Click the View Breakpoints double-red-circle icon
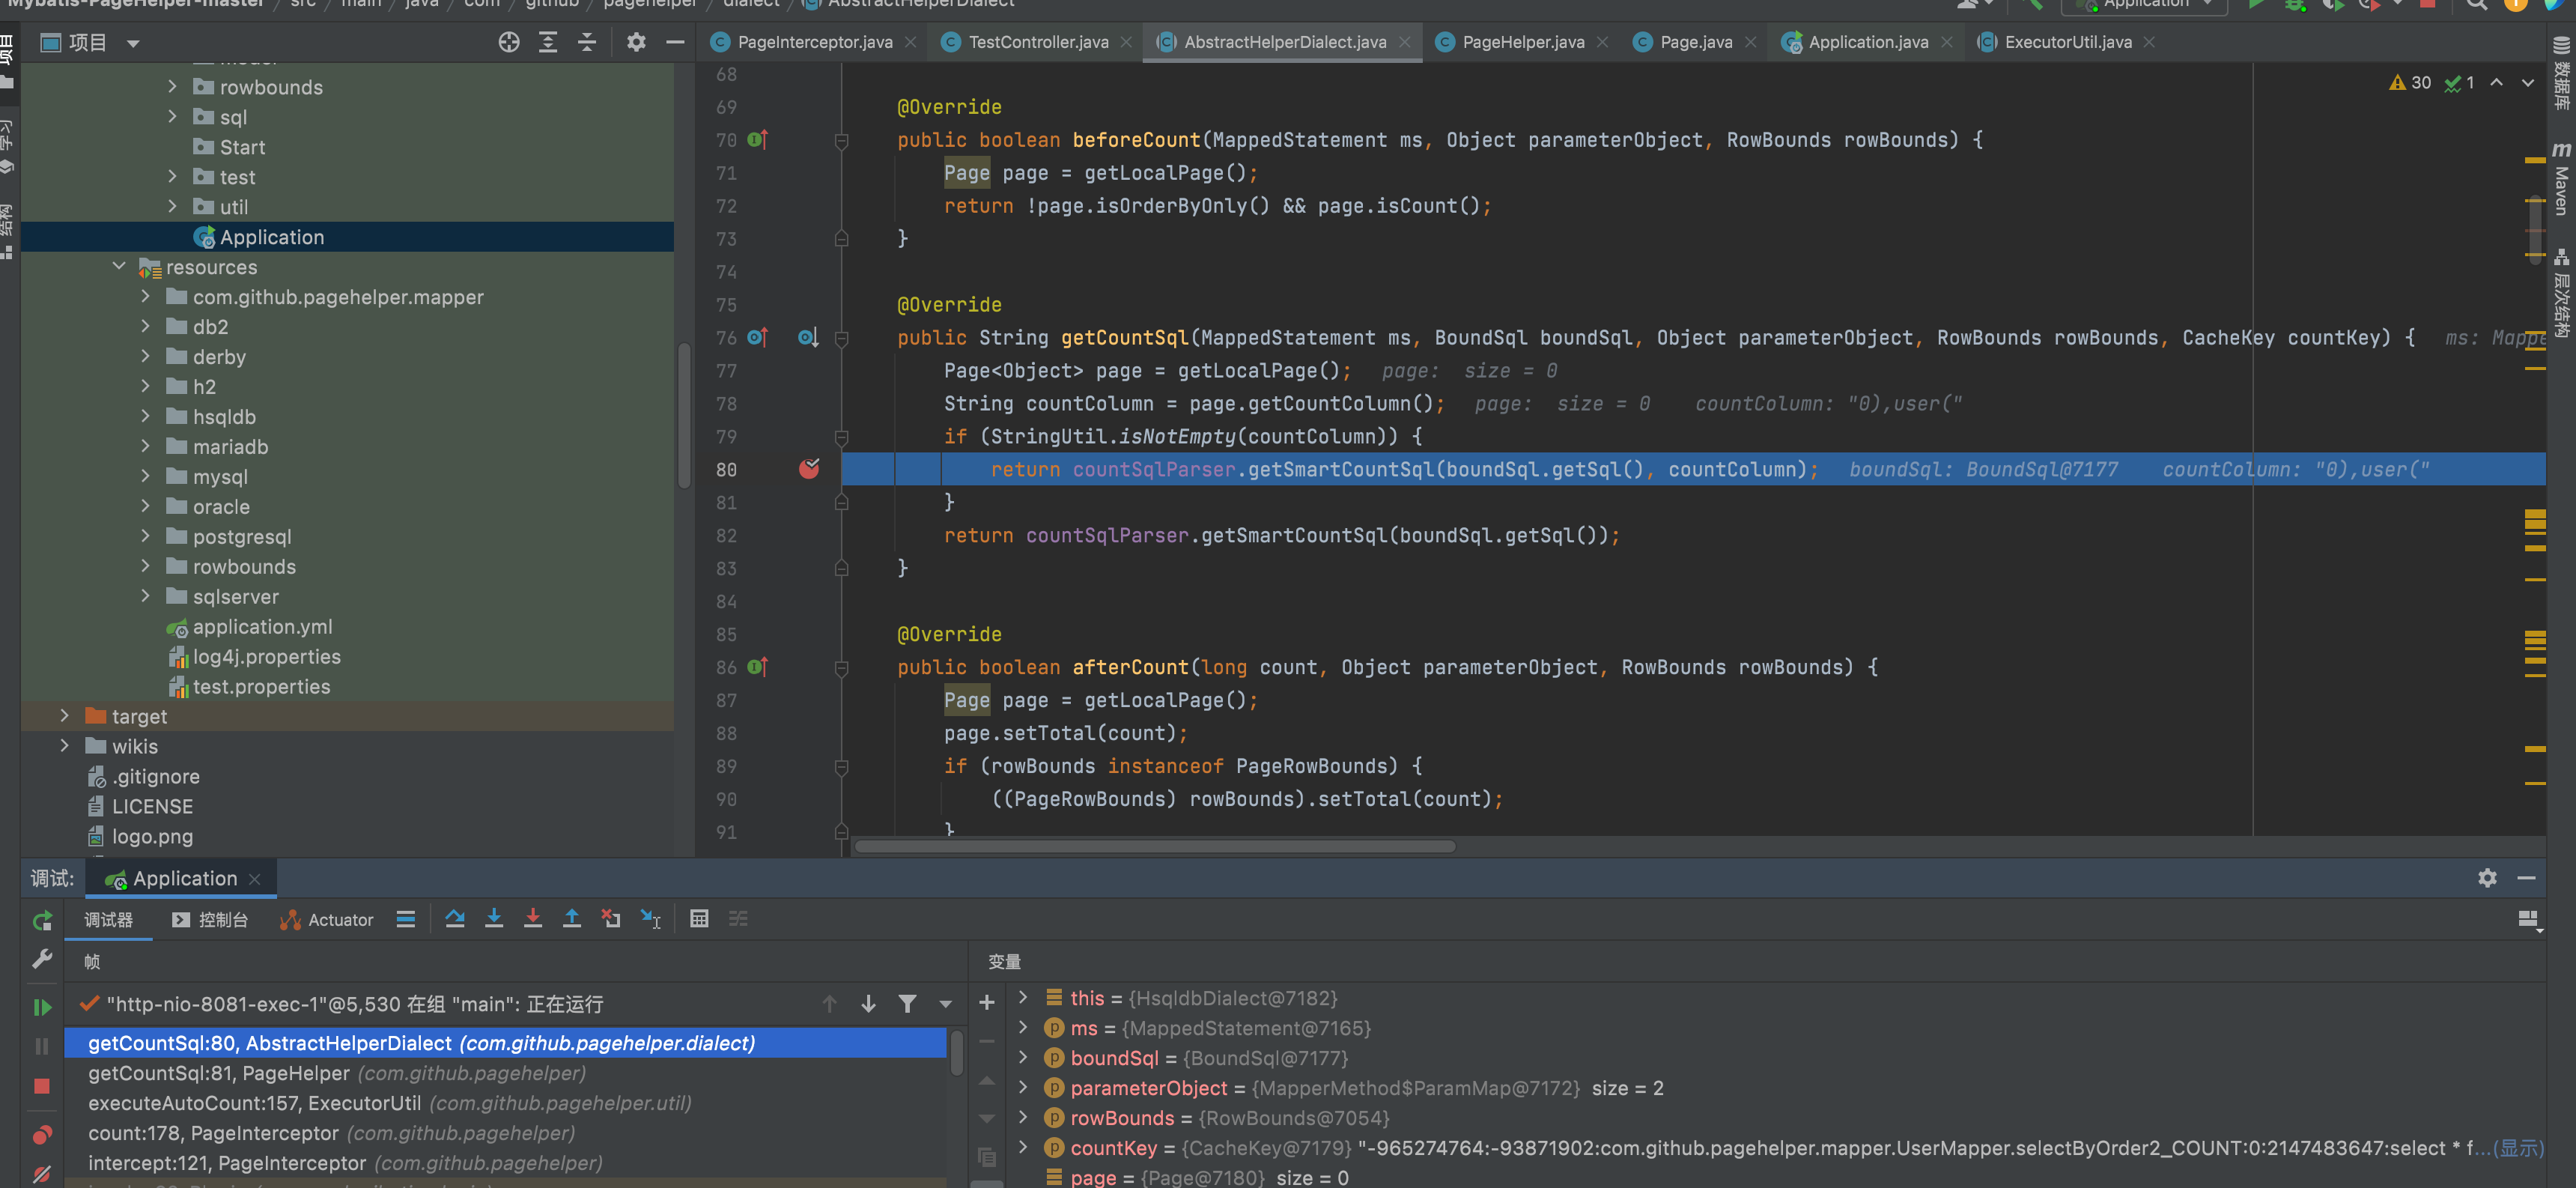Screen dimensions: 2576x1188 42,1135
